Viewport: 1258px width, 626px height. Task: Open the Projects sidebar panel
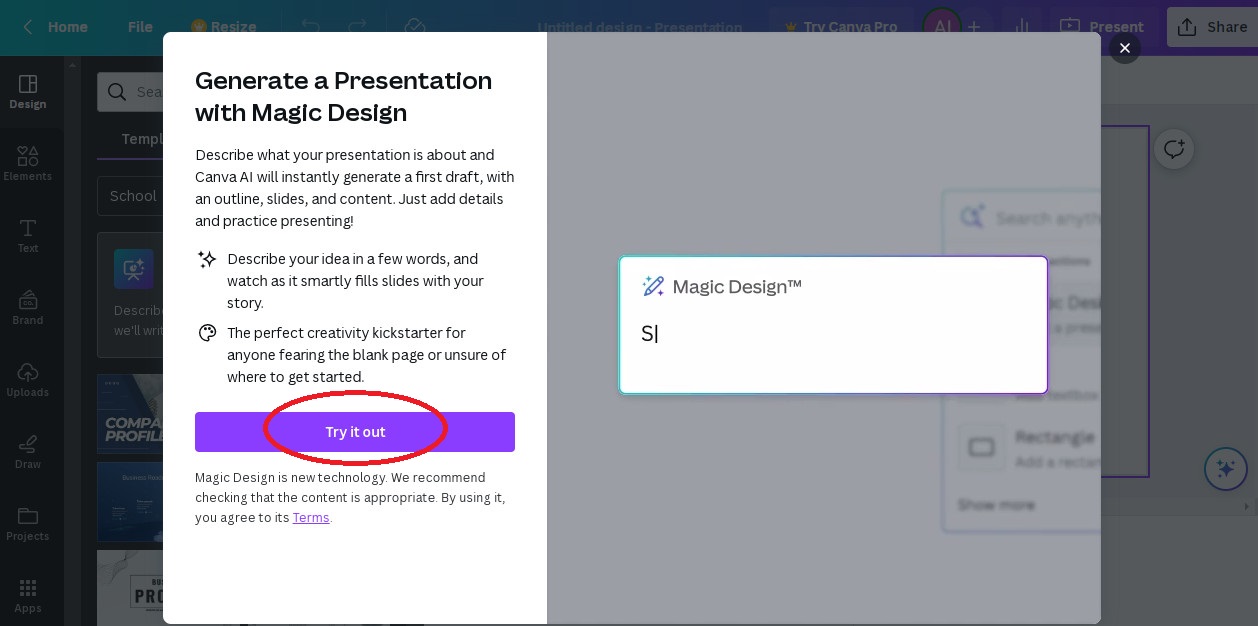point(28,523)
